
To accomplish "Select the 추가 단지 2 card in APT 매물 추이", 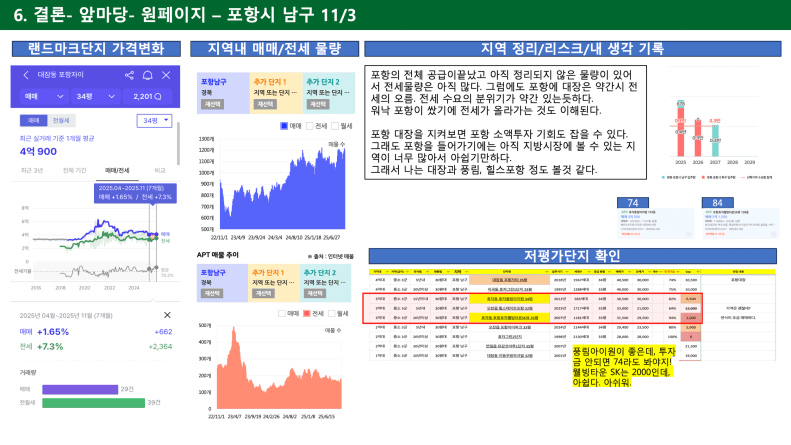I will pos(325,283).
